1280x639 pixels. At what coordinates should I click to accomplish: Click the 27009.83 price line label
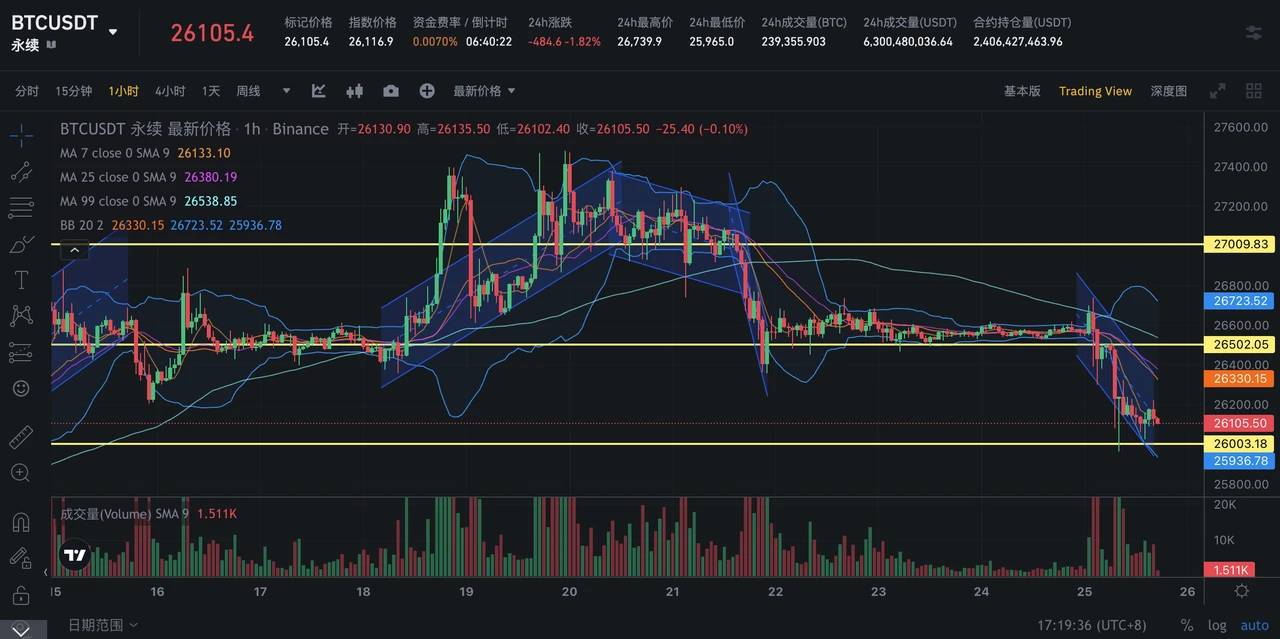click(x=1241, y=244)
